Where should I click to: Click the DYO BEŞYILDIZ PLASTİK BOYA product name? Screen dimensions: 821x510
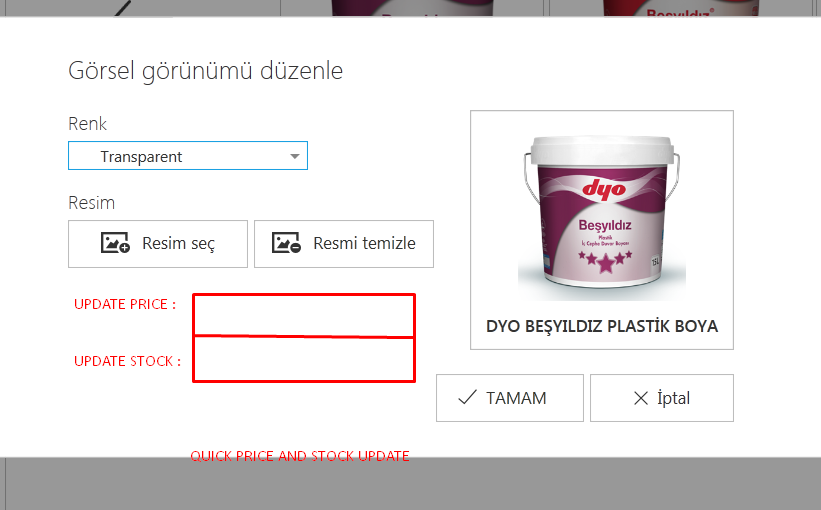pos(602,326)
